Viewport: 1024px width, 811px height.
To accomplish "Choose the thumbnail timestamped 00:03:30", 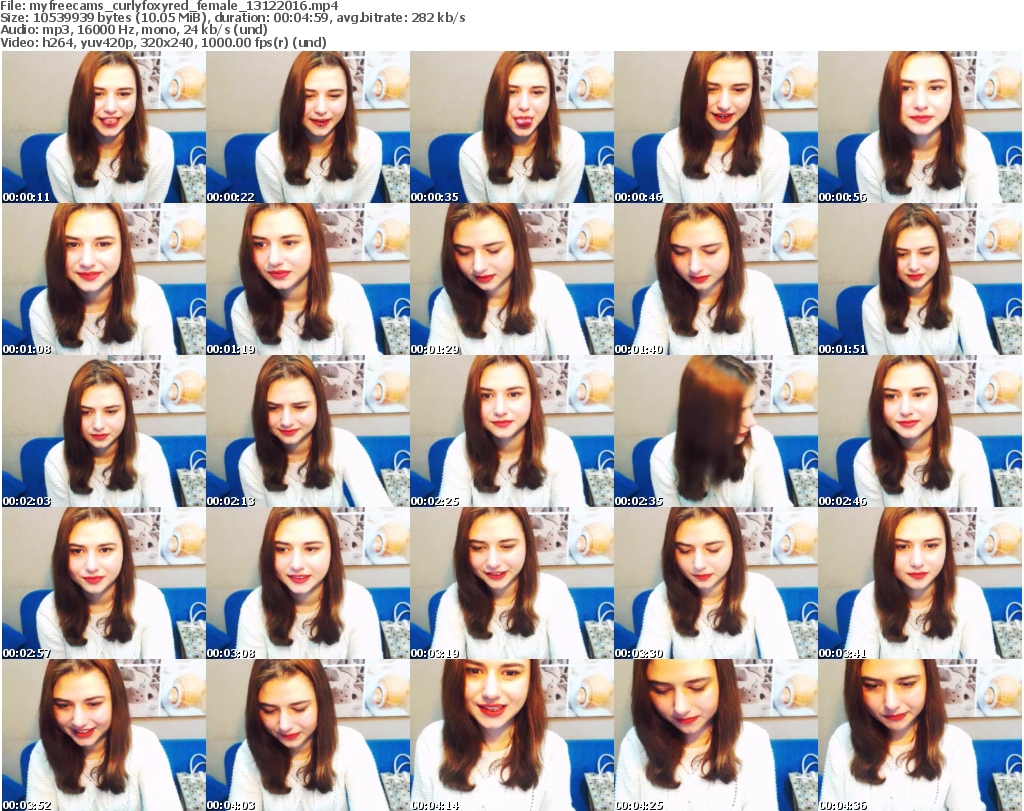I will point(716,583).
